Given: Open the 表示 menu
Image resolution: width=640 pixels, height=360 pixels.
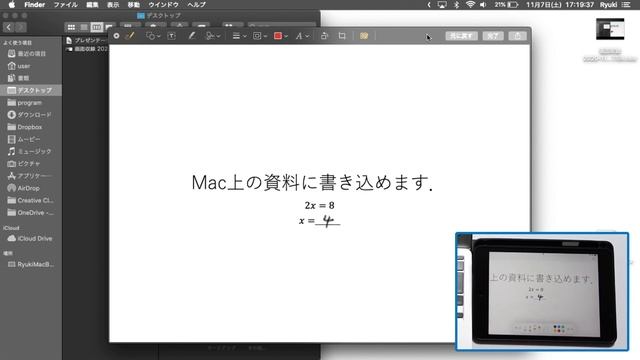Looking at the screenshot, I should tap(113, 4).
